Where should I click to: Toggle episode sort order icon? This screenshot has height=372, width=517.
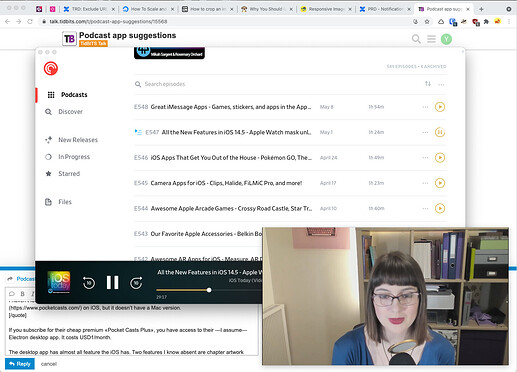tap(428, 84)
